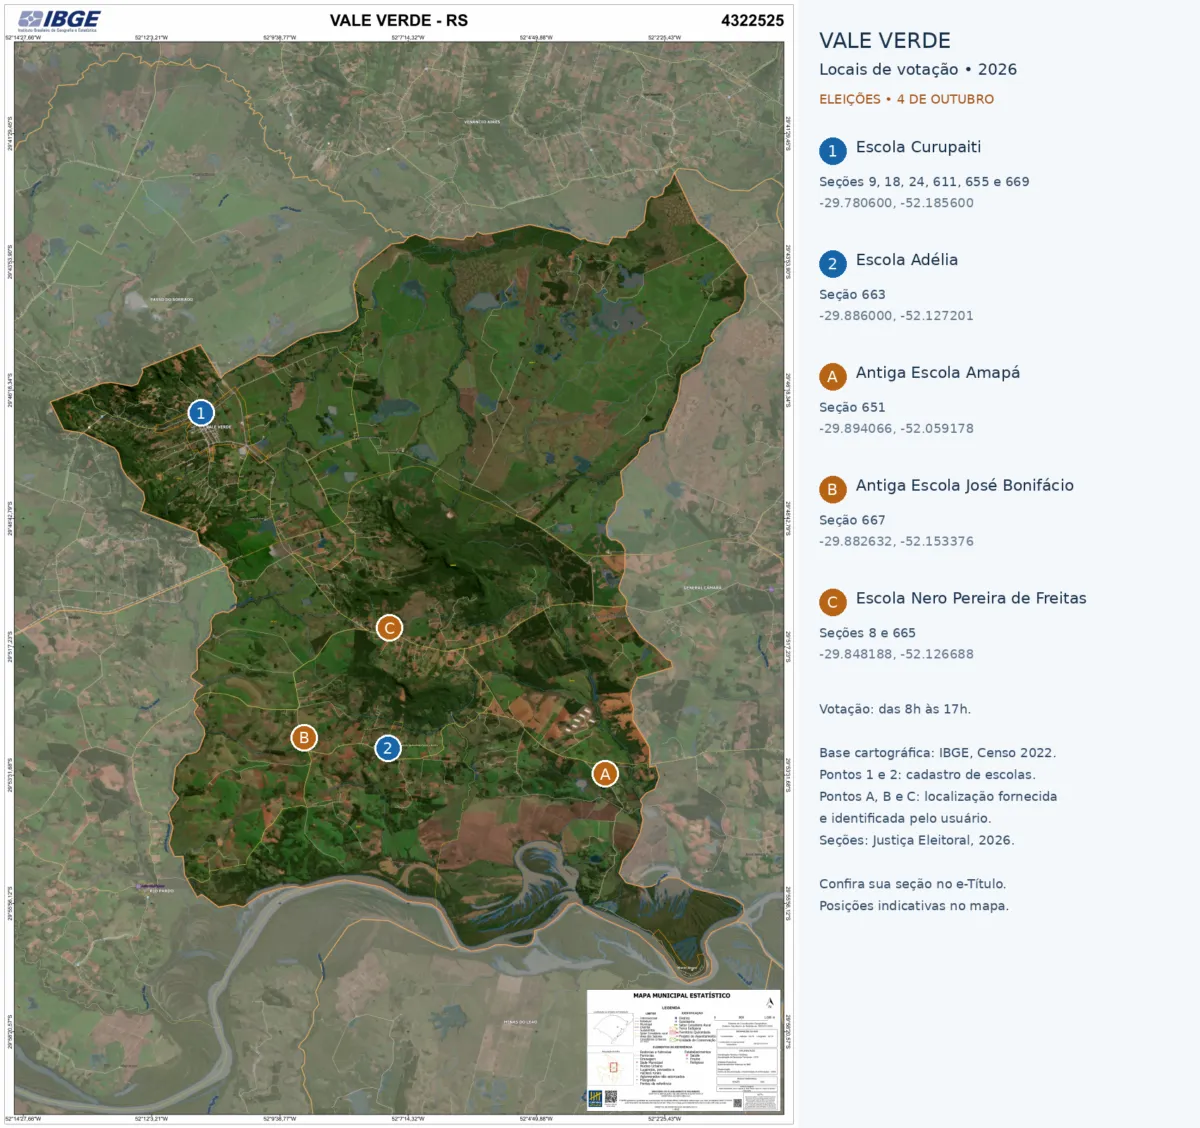Viewport: 1200px width, 1128px height.
Task: Click badge C beside Escola Nero Pereira de Freitas
Action: tap(832, 603)
